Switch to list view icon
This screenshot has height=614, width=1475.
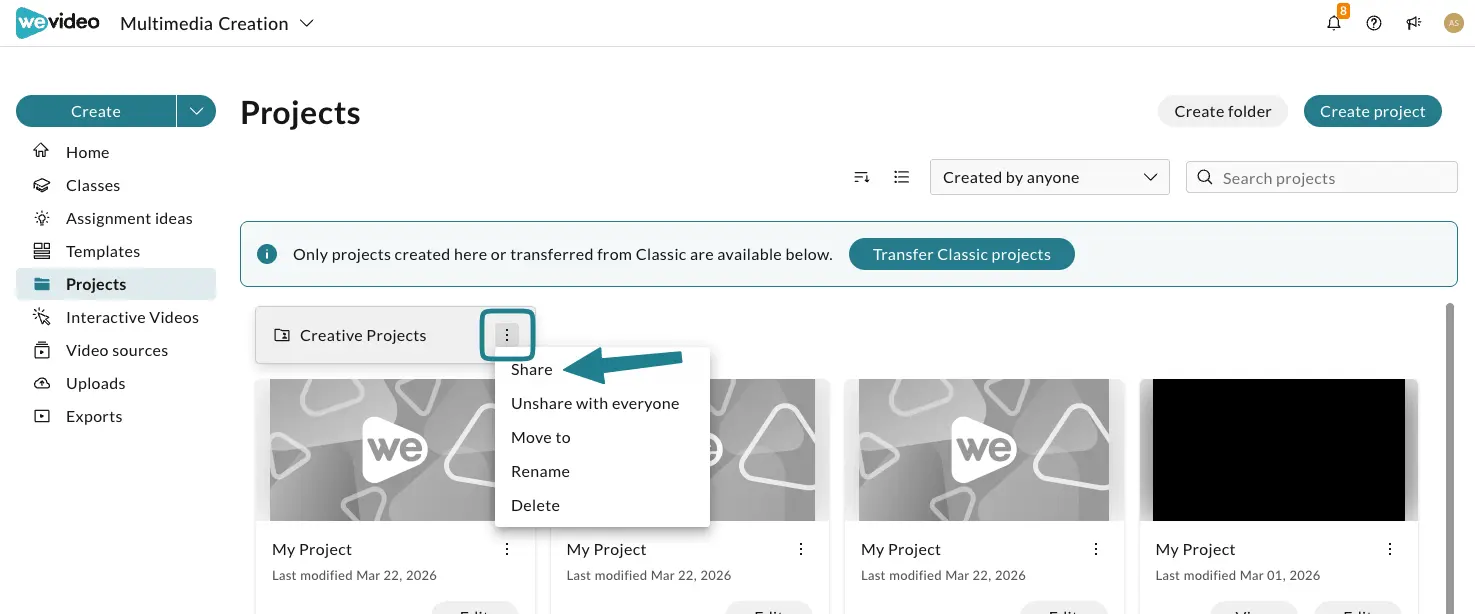pyautogui.click(x=901, y=177)
